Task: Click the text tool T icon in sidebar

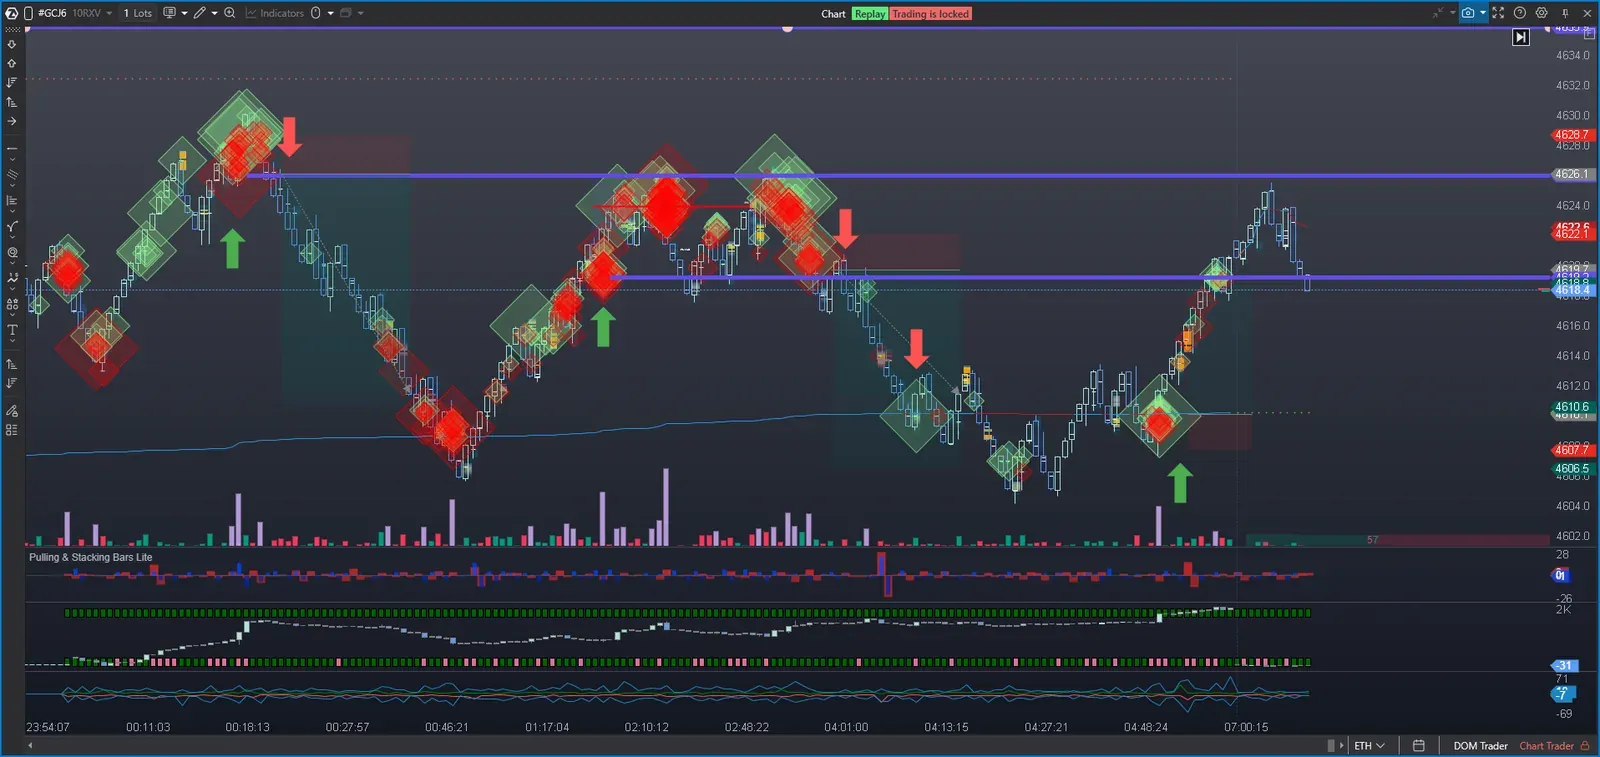Action: (12, 330)
